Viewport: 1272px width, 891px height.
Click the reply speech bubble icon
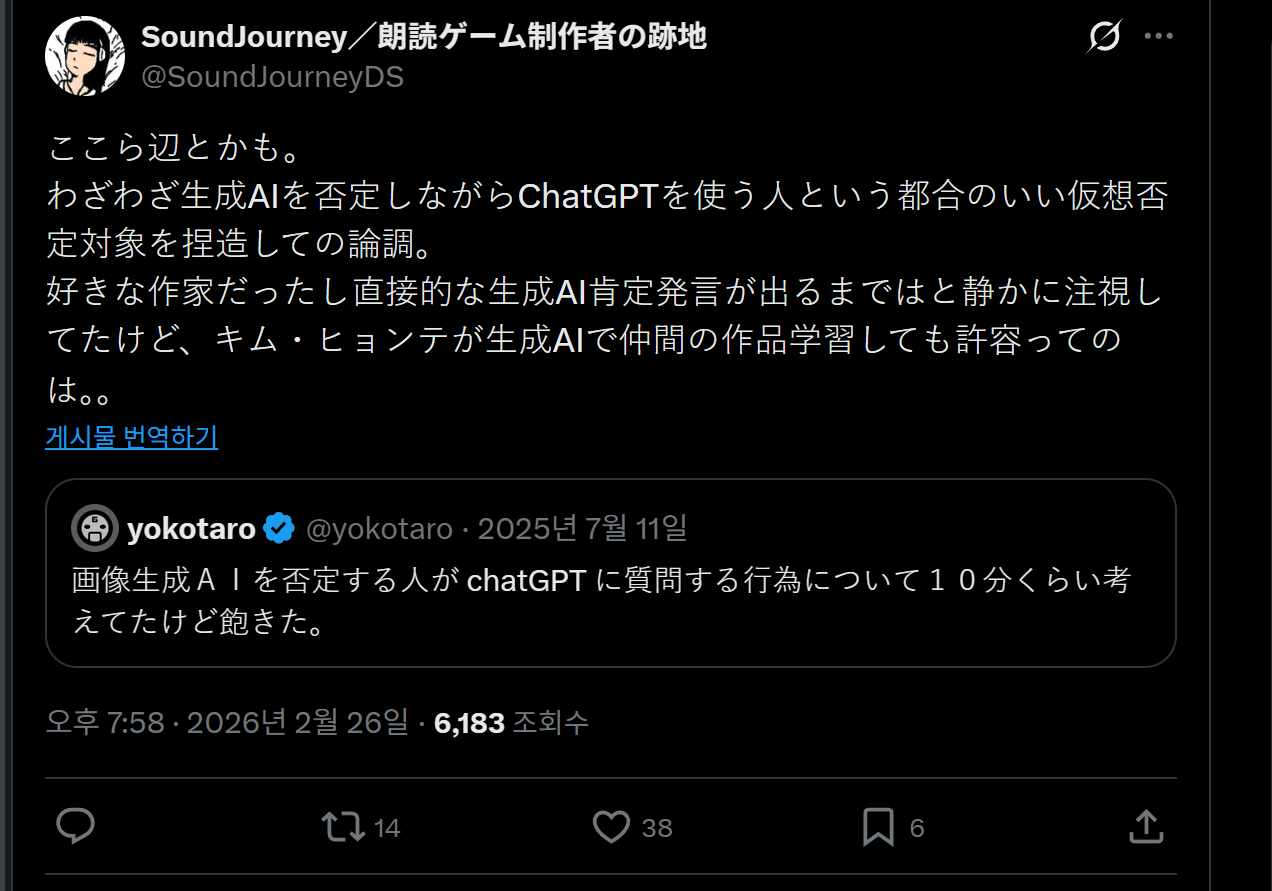pyautogui.click(x=75, y=827)
